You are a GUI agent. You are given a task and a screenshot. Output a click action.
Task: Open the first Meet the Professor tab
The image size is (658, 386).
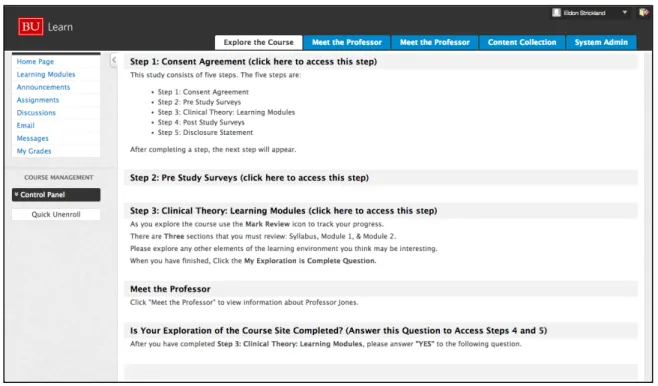tap(347, 42)
